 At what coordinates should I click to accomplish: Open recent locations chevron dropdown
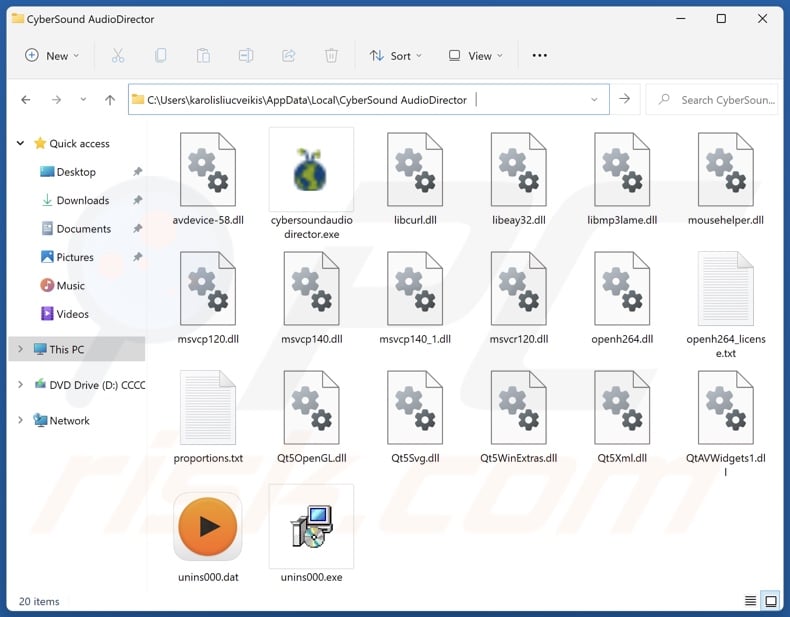click(83, 100)
